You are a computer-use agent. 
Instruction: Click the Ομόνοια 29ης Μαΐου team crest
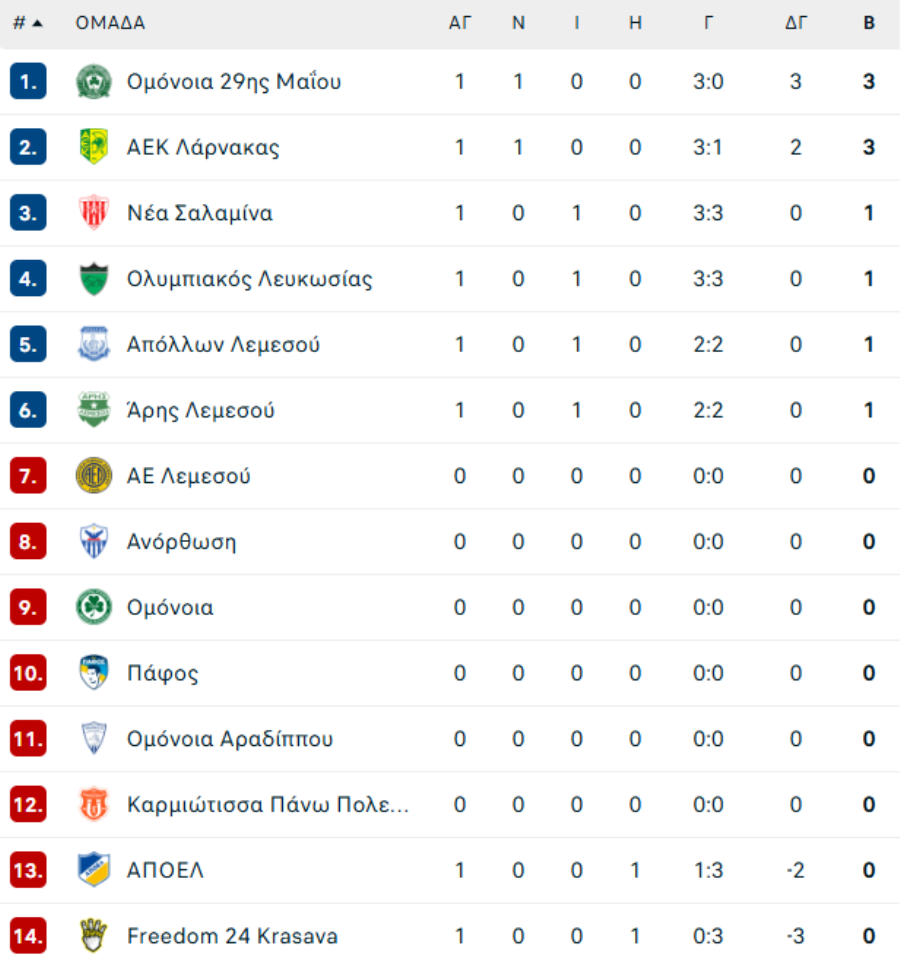point(94,81)
